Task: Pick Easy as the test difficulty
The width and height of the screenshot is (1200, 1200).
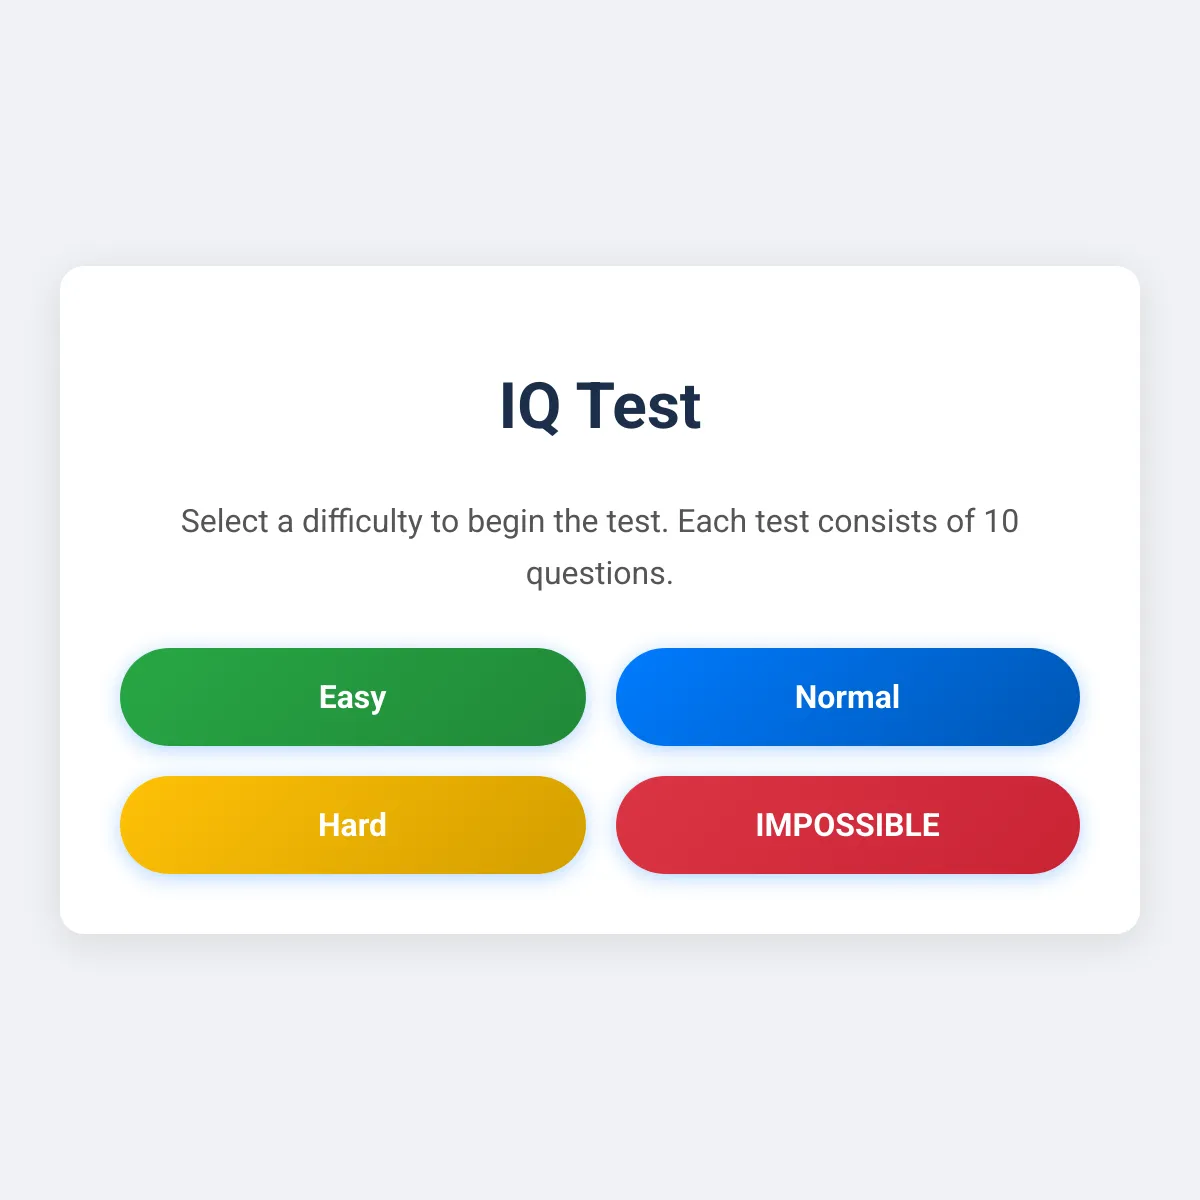Action: pyautogui.click(x=352, y=697)
